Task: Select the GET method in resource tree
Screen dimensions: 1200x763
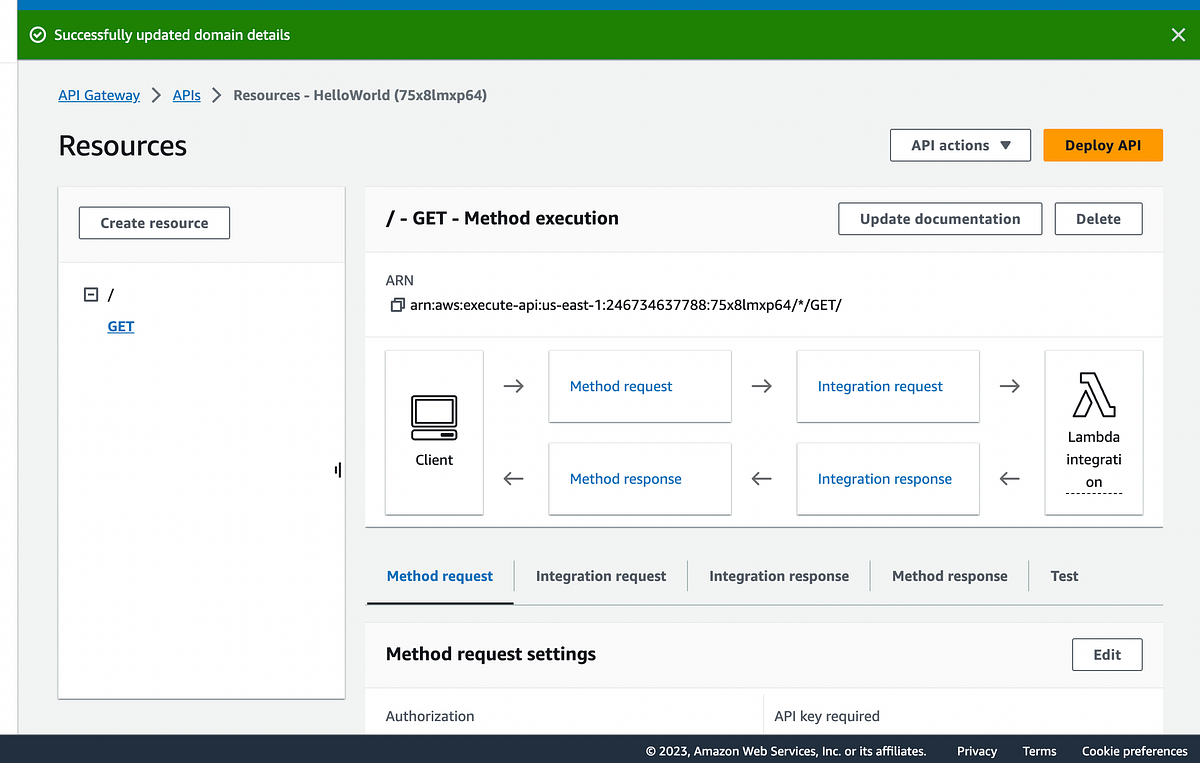Action: [120, 326]
